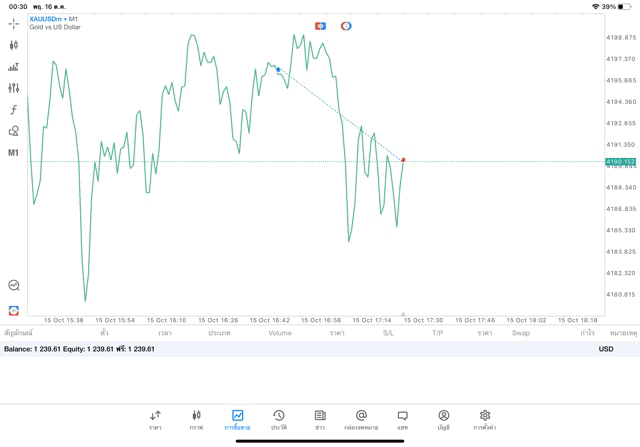Open the การตั้งค่า settings tab

tap(485, 419)
